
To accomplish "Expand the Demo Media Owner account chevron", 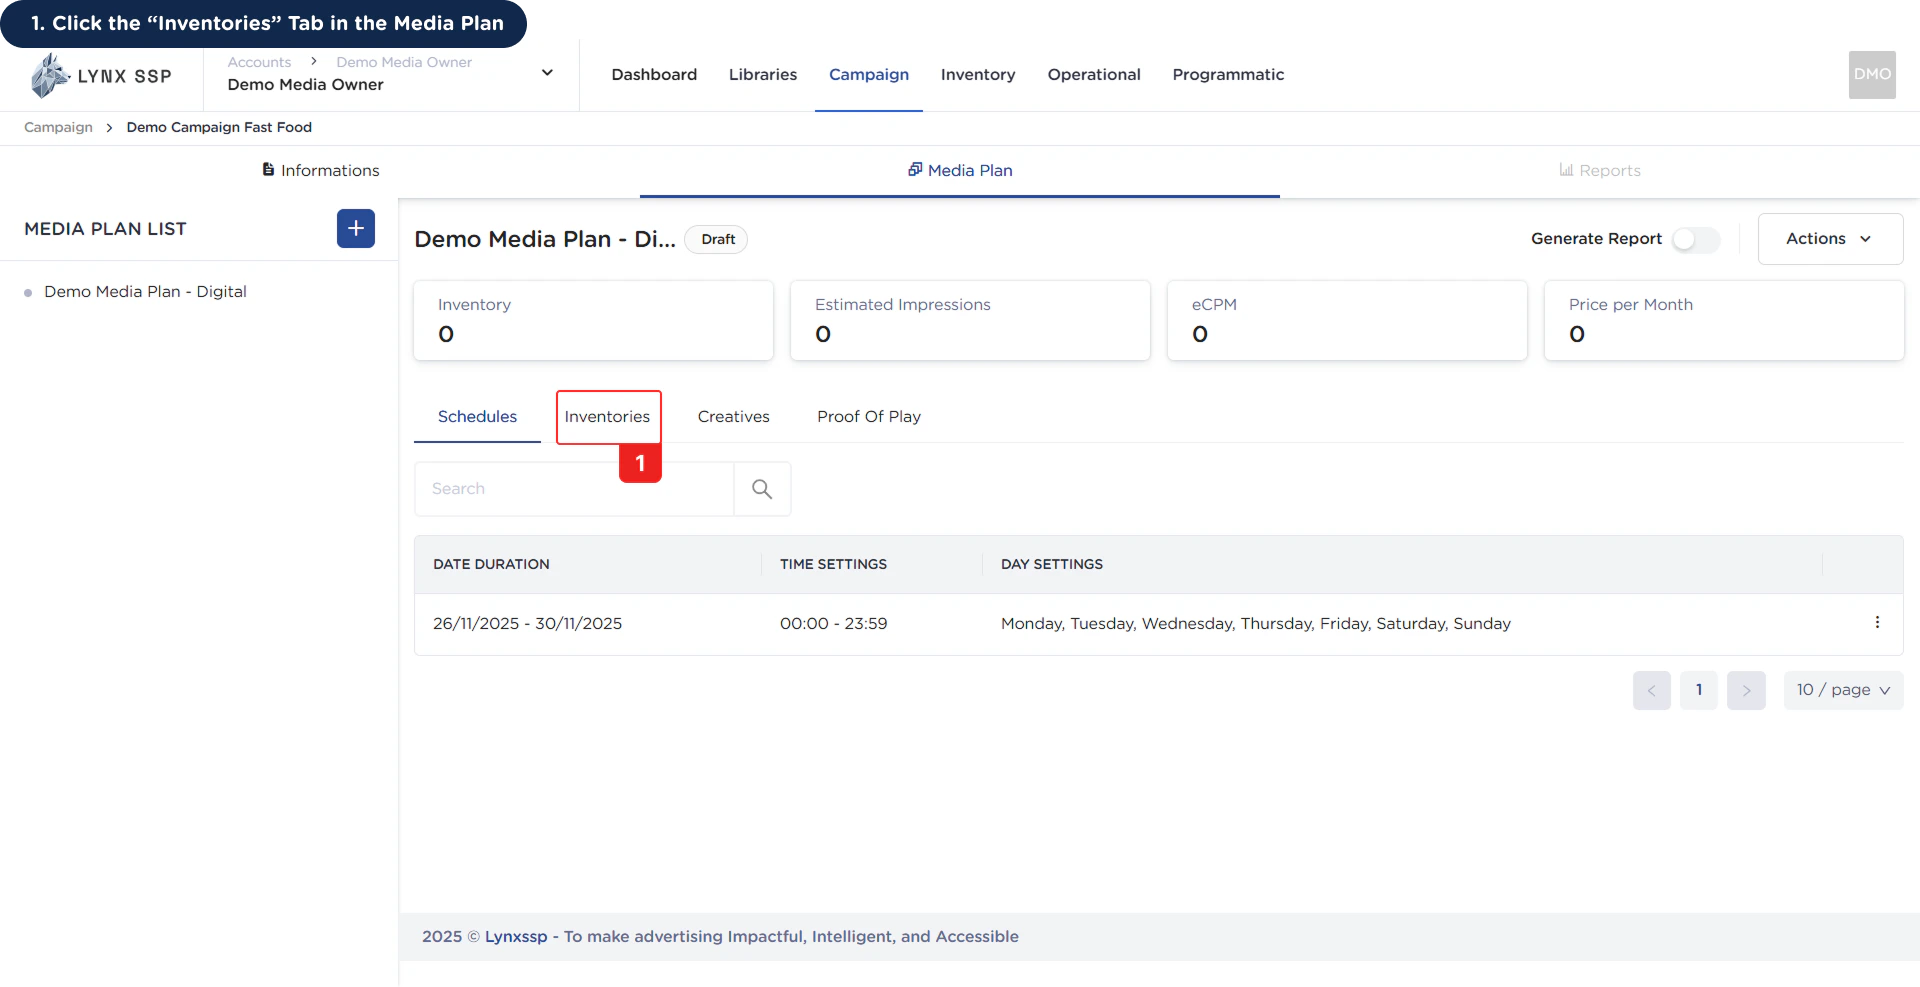I will [x=547, y=73].
